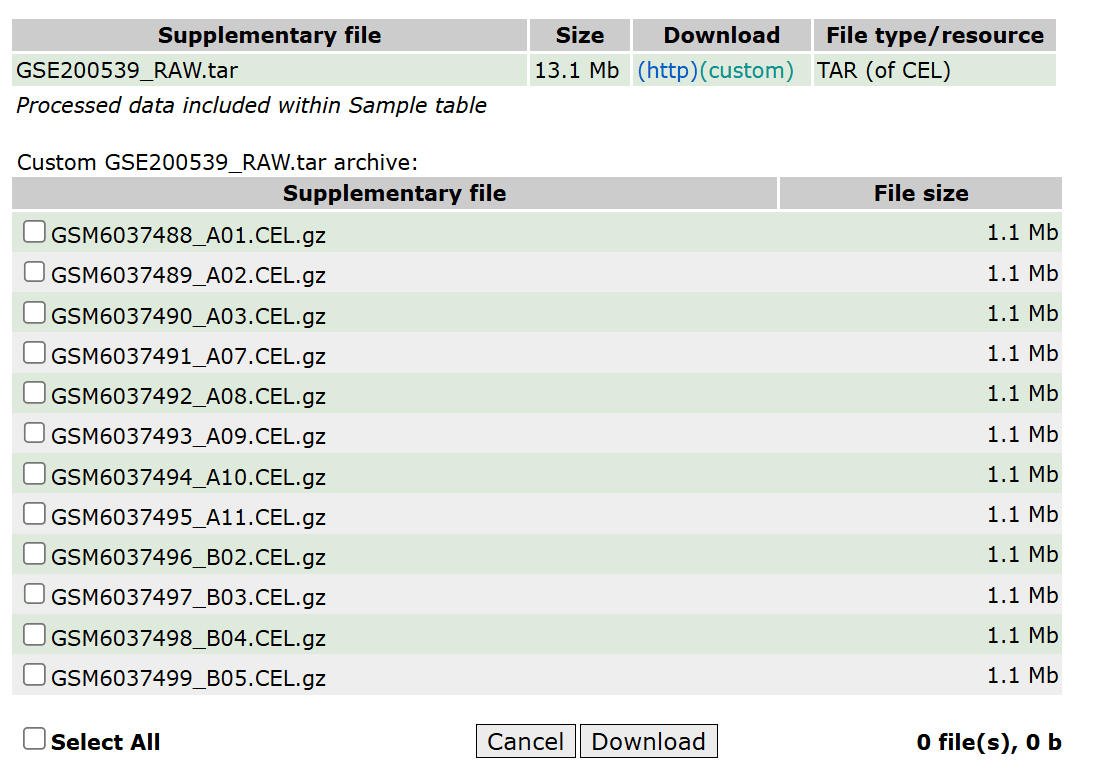Tick GSM6037496_B02.CEL.gz checkbox
The height and width of the screenshot is (774, 1098).
(x=34, y=554)
